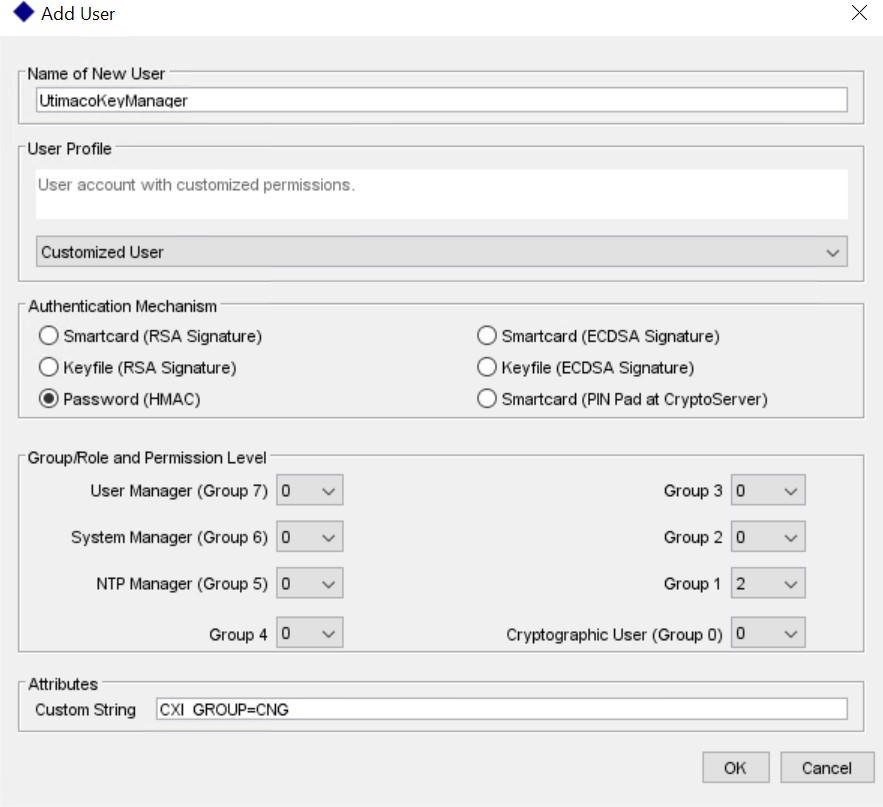Open User Manager (Group 7) level dropdown
The width and height of the screenshot is (883, 807).
tap(309, 490)
